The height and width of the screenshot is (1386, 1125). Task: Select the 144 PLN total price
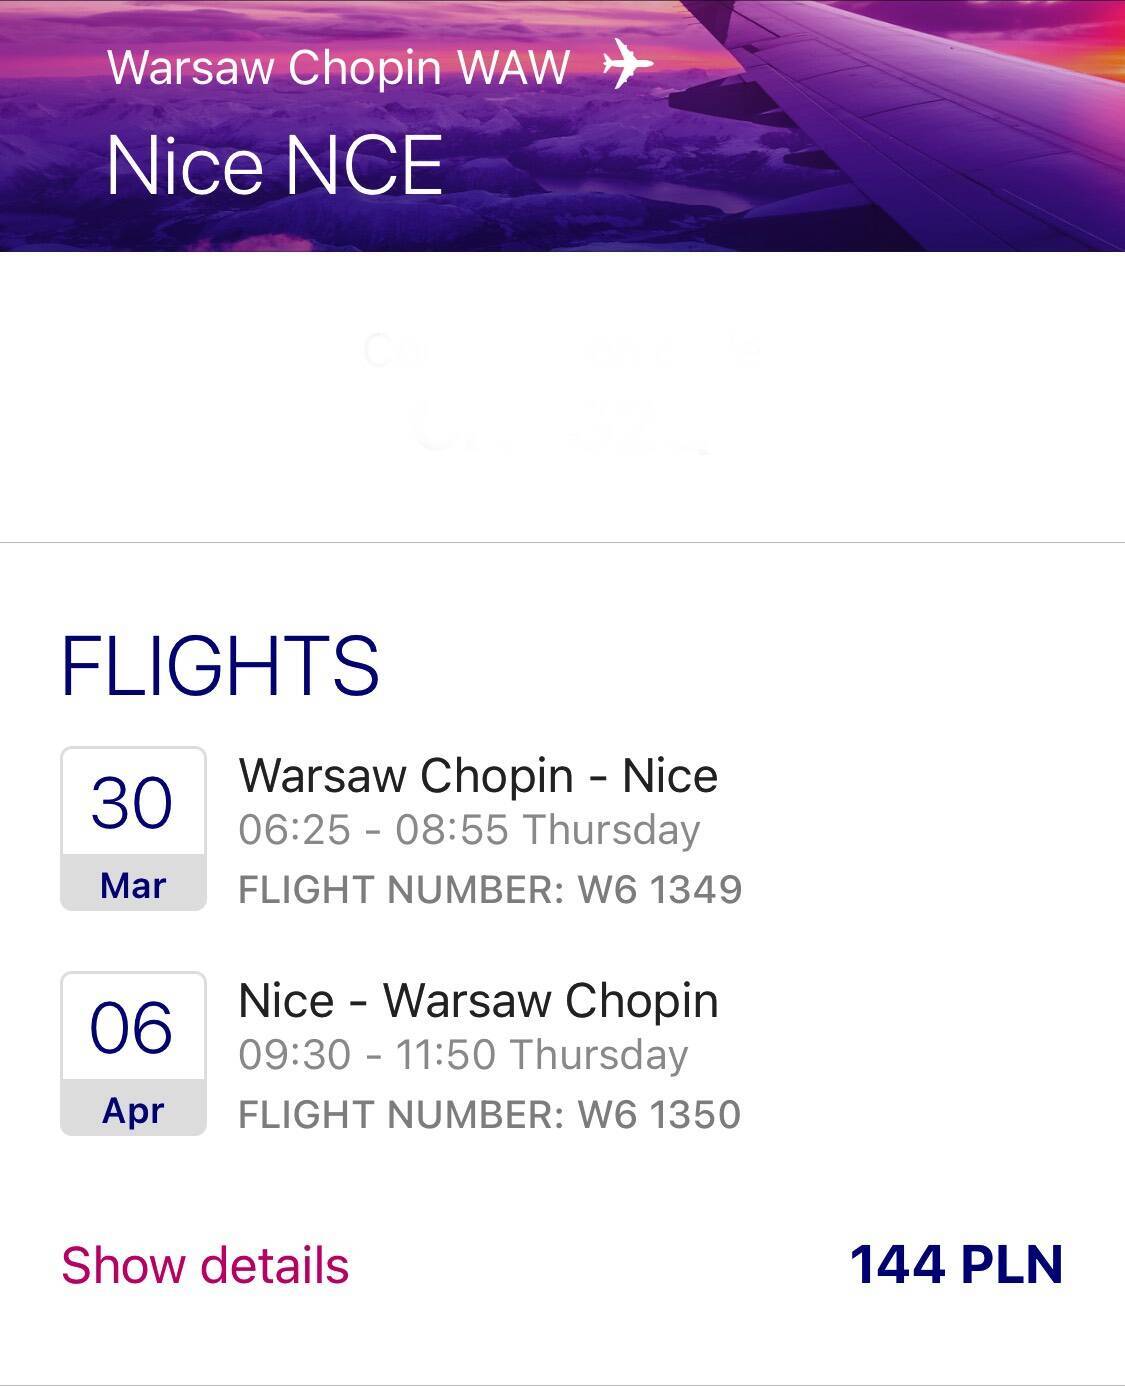point(956,1264)
